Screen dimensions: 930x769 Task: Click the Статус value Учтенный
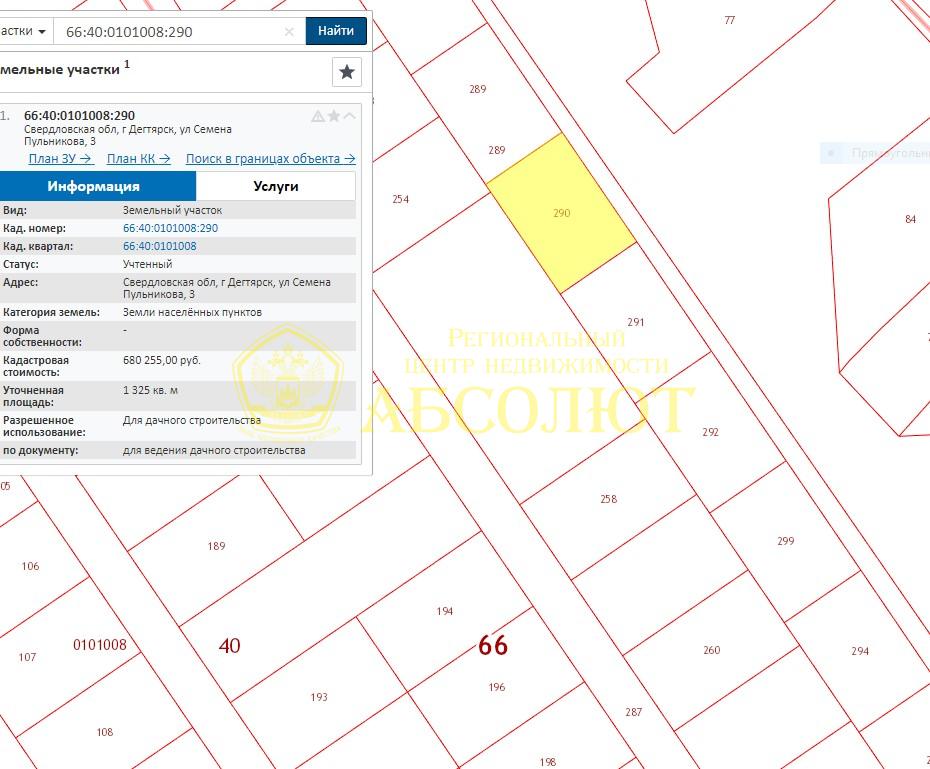click(148, 264)
